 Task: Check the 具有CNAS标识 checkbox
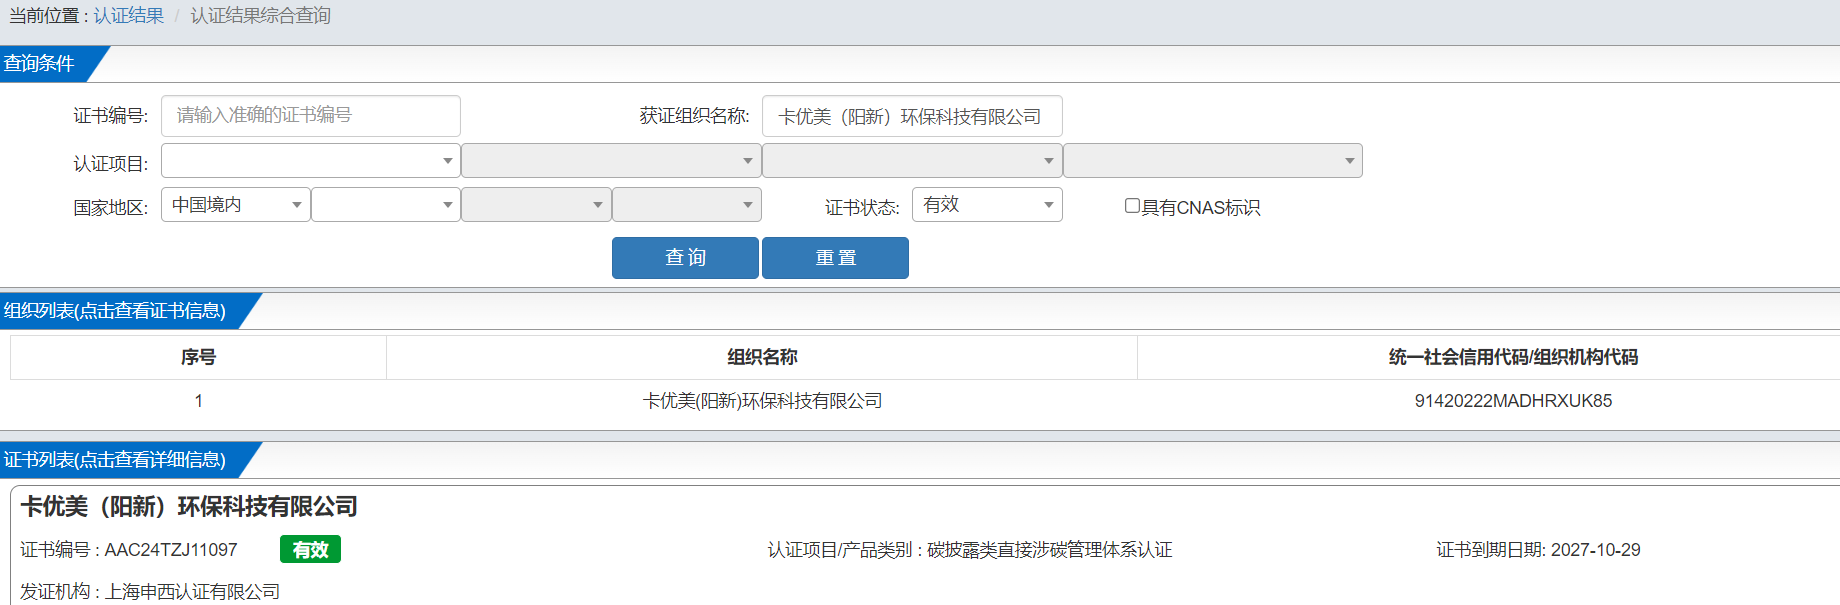(1133, 206)
